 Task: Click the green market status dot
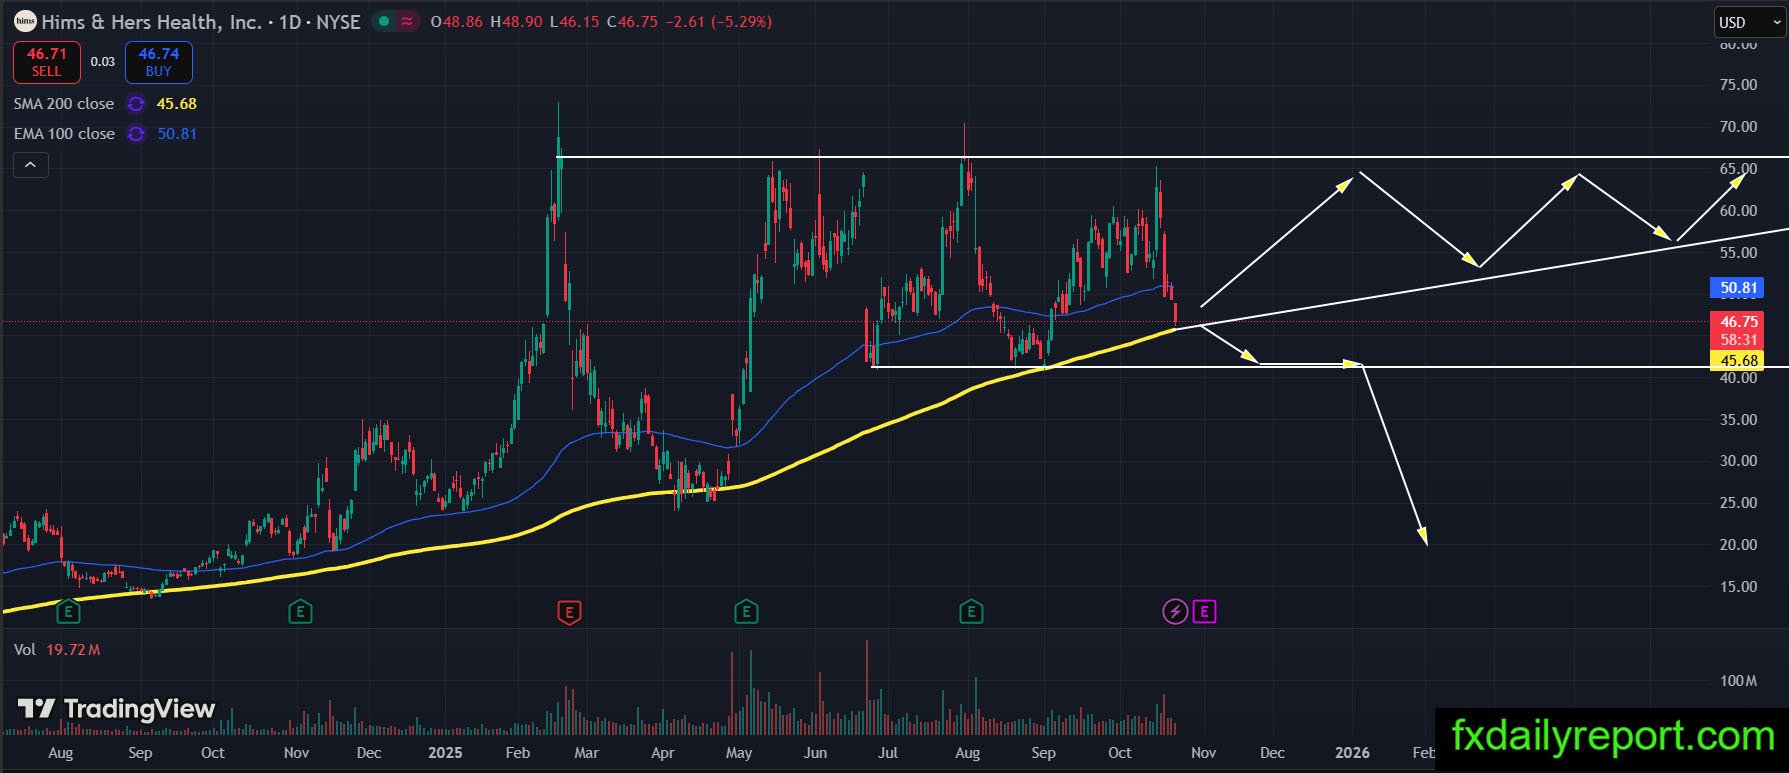382,21
